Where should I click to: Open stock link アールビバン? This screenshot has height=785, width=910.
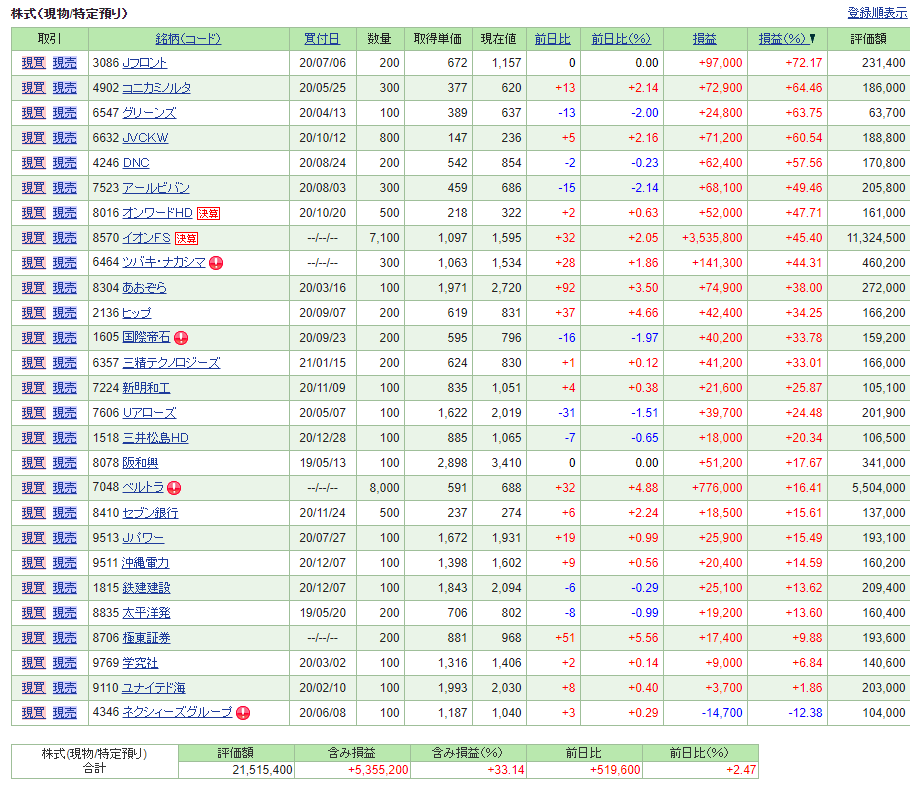coord(156,187)
